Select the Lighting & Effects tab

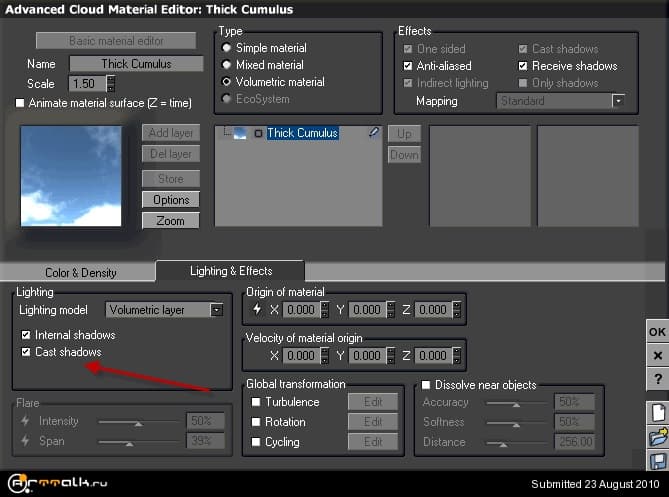[231, 270]
